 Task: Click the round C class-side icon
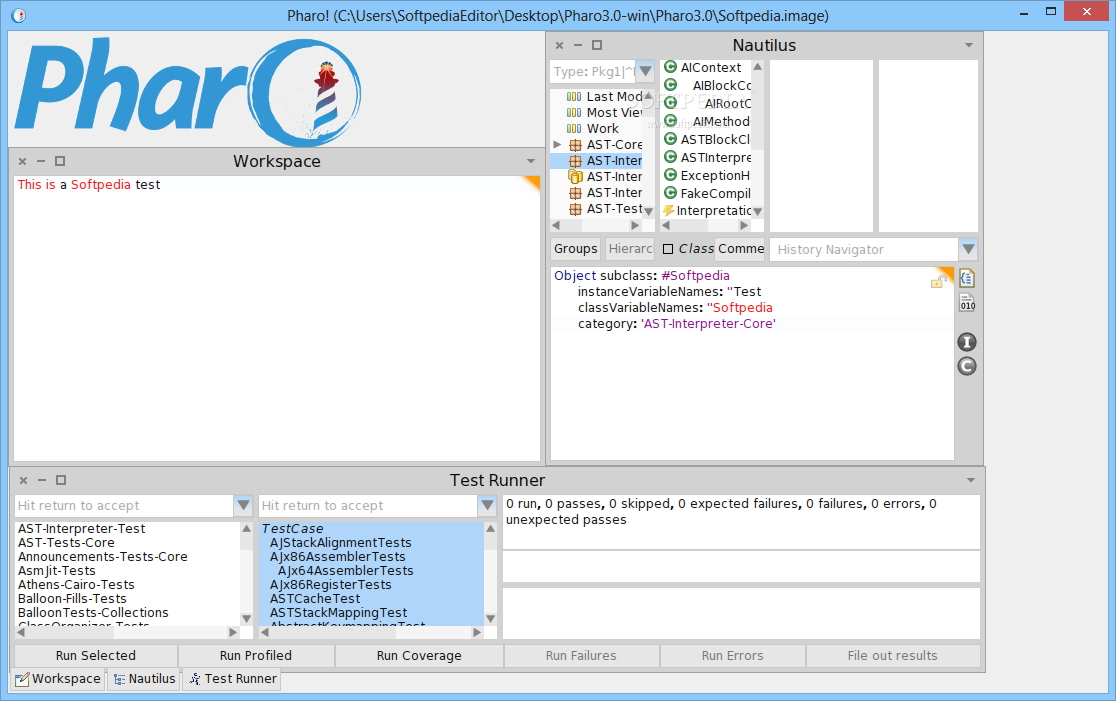click(967, 367)
